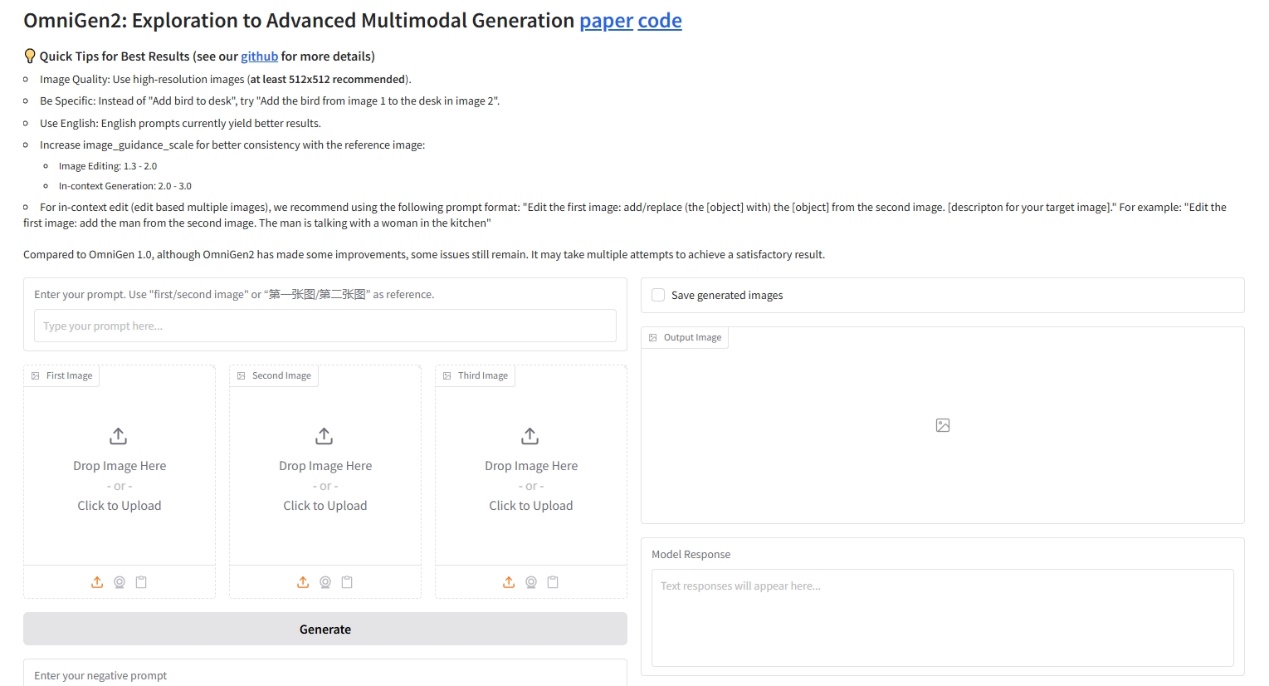Choose clipboard paste for Second Image
The width and height of the screenshot is (1269, 686).
[x=347, y=582]
